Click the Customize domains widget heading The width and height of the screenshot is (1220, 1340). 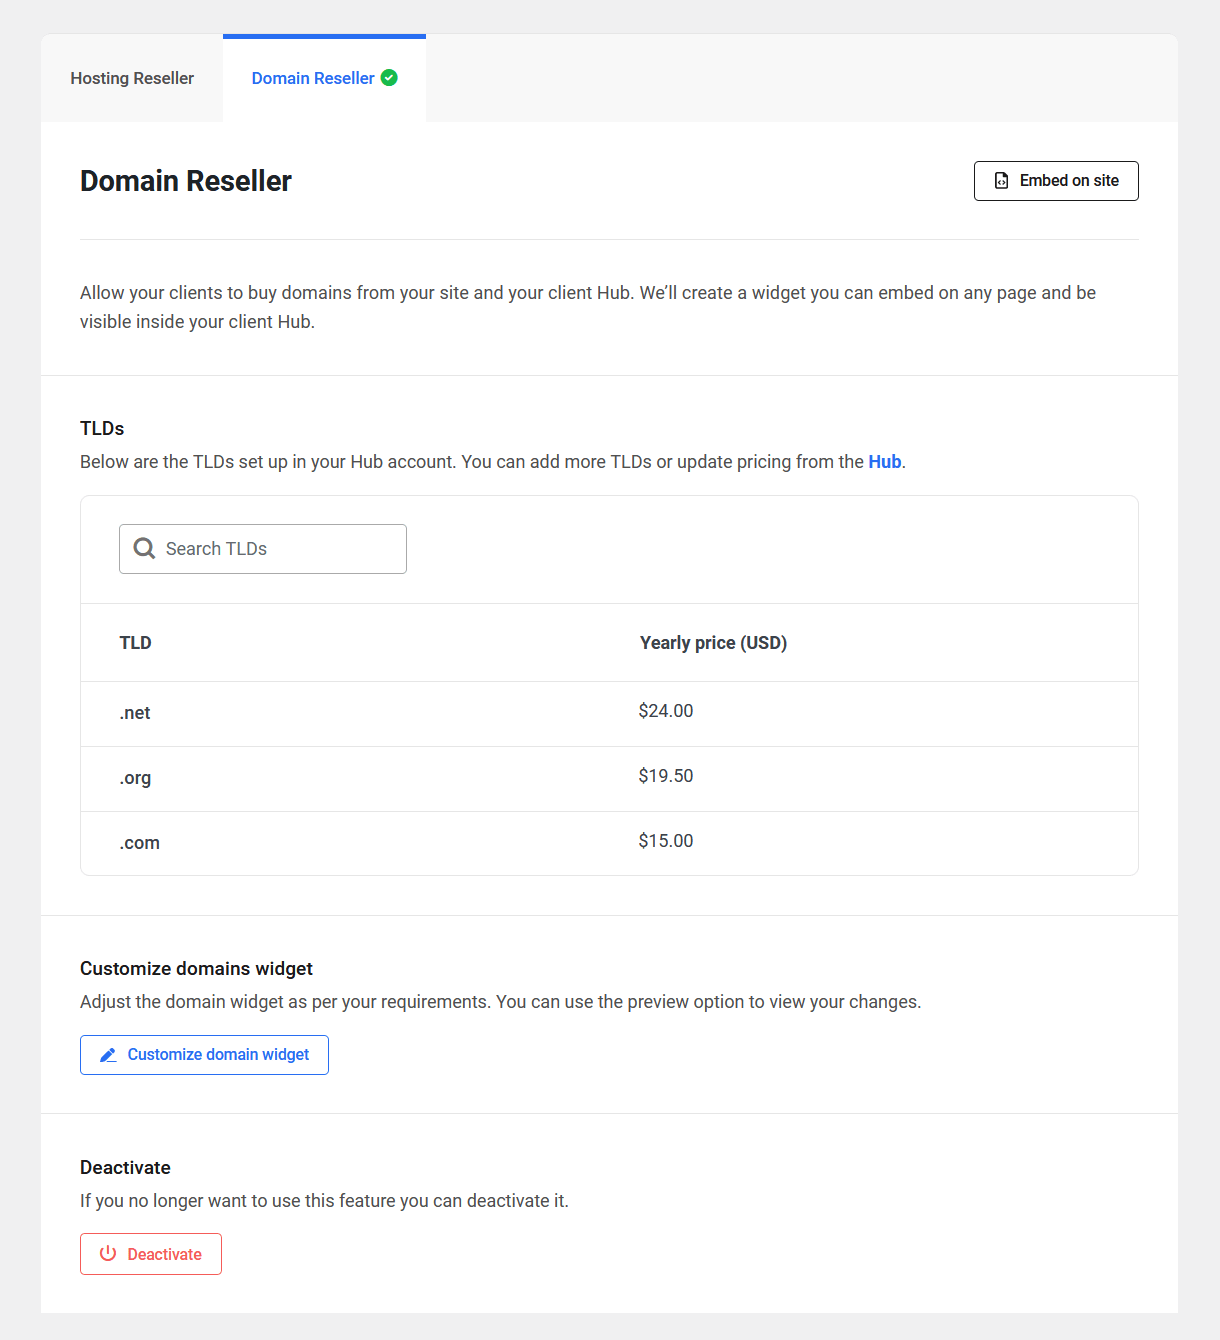196,969
